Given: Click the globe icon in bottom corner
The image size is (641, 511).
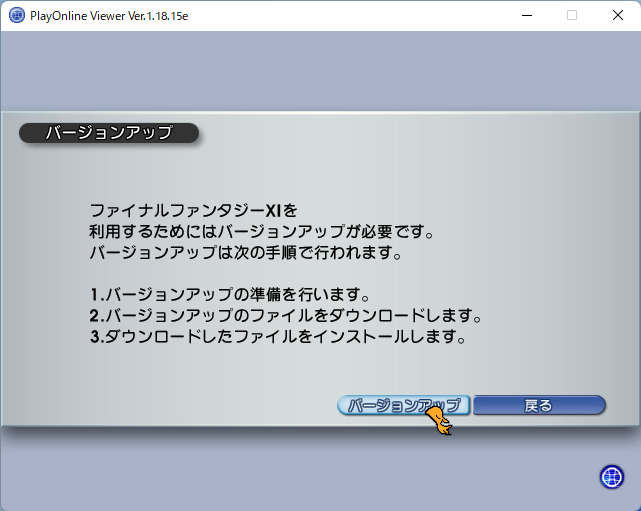Looking at the screenshot, I should coord(612,477).
